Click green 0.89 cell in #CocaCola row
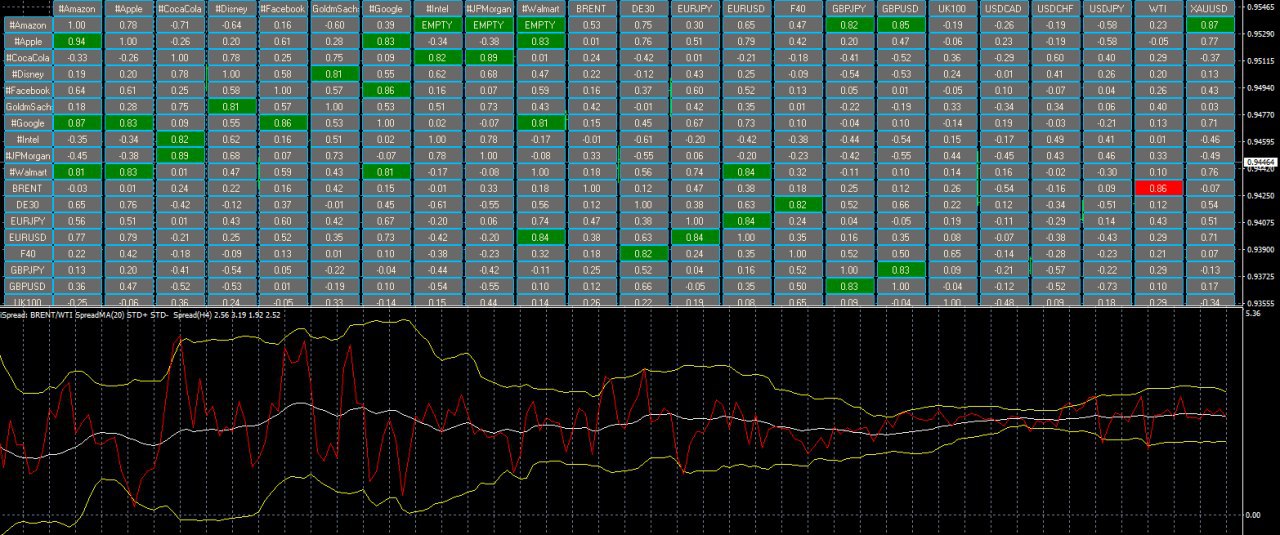The image size is (1280, 535). (489, 57)
